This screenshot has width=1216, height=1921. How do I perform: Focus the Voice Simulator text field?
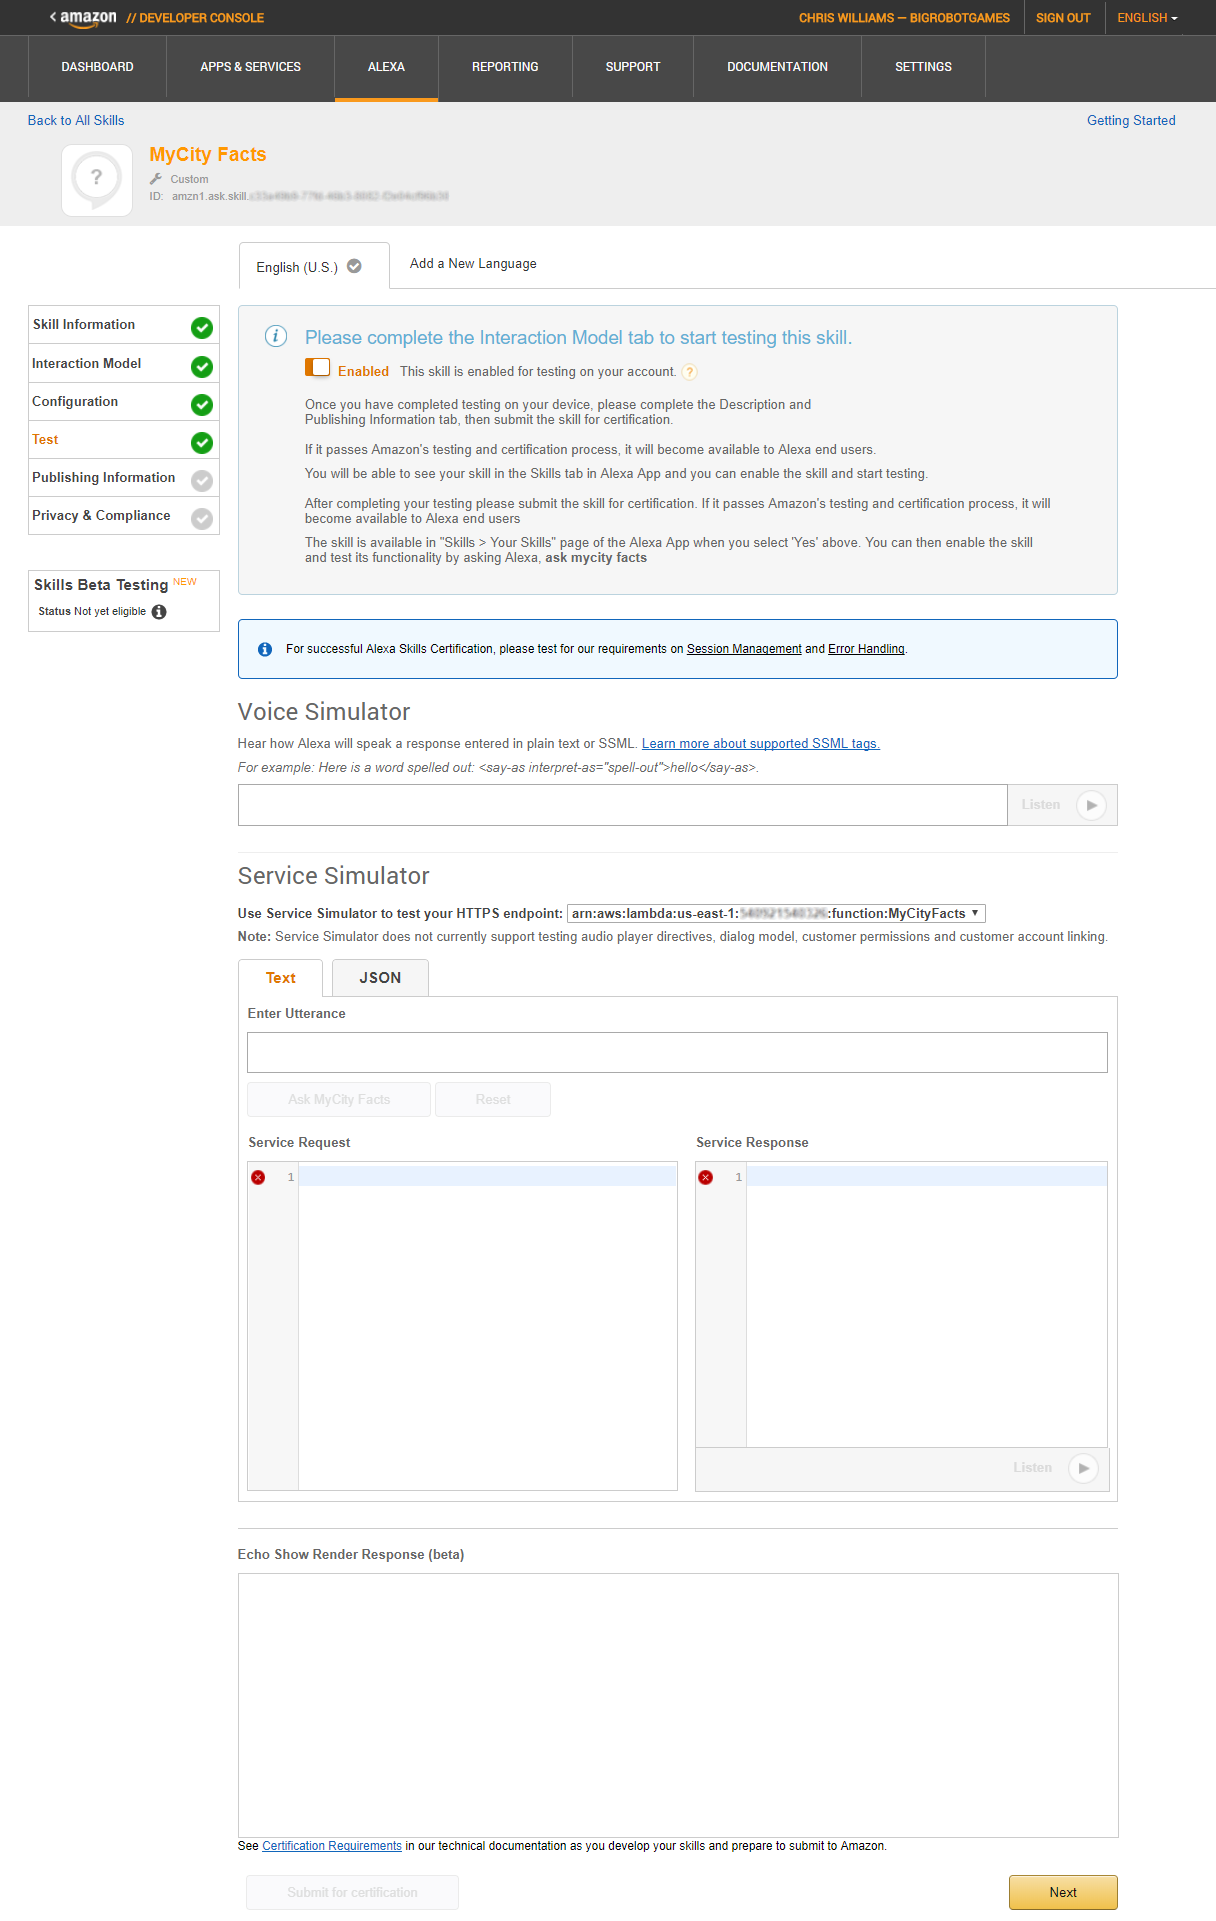point(622,805)
